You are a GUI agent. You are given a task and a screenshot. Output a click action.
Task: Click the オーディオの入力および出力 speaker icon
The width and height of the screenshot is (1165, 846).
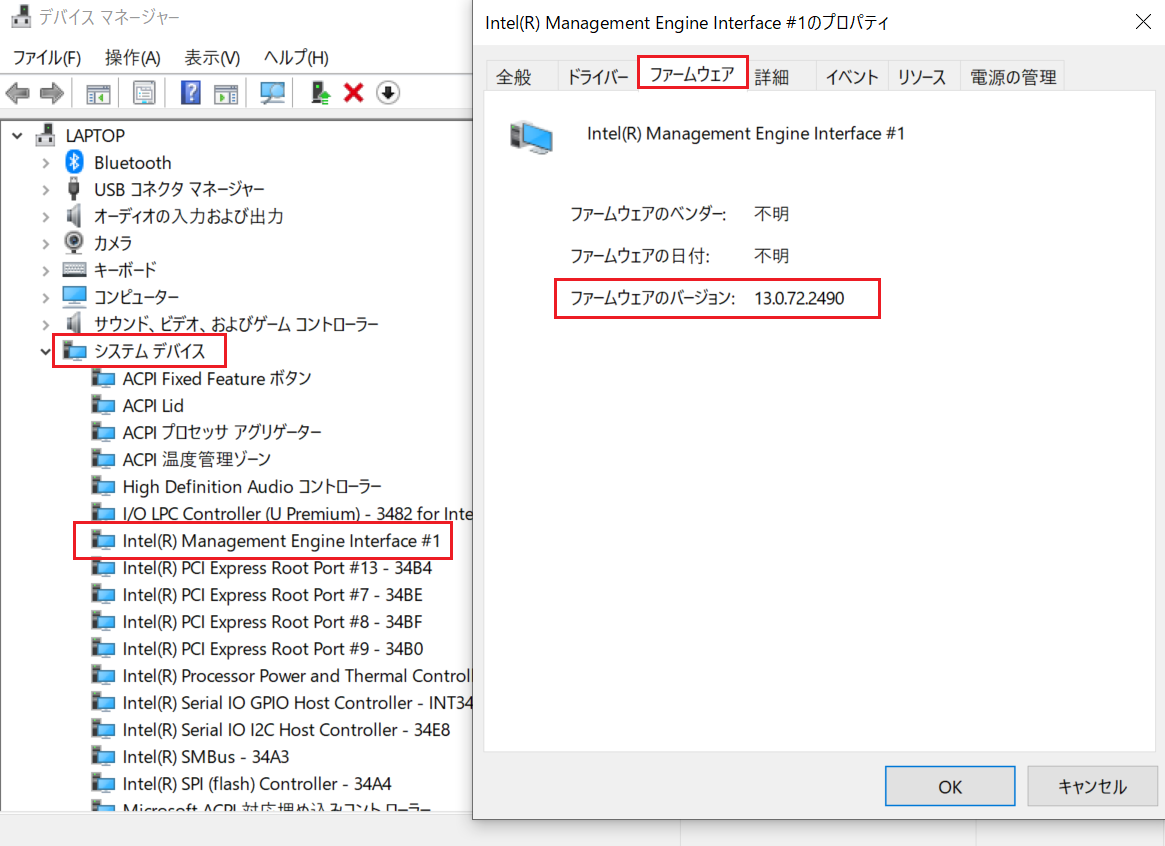coord(74,215)
